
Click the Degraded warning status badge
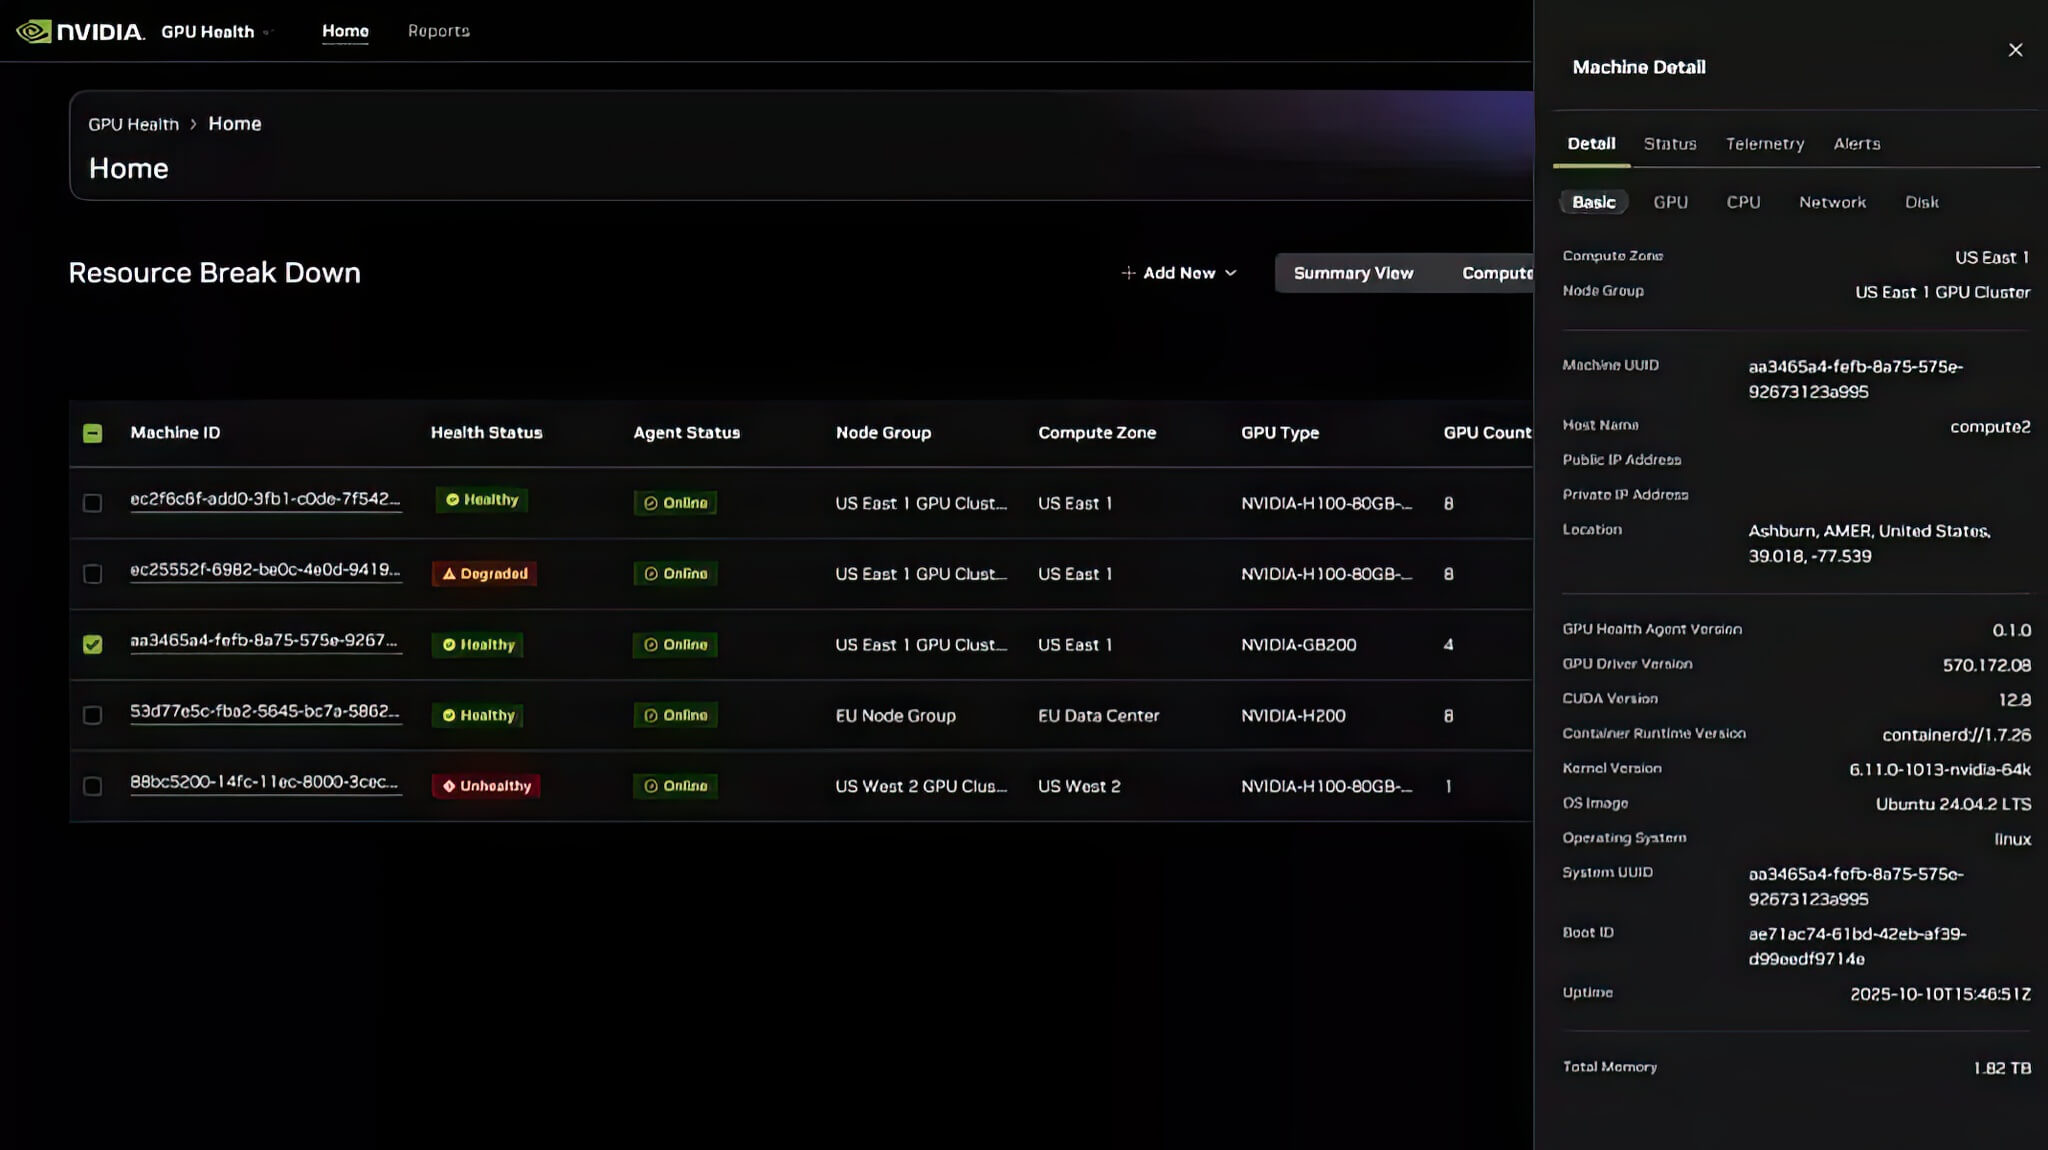[484, 574]
